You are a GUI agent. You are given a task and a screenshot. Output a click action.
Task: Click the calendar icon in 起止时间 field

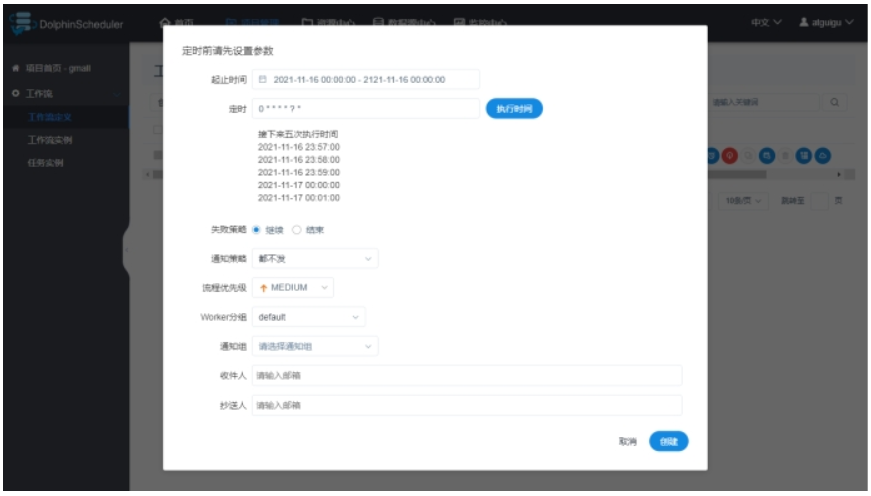point(263,79)
